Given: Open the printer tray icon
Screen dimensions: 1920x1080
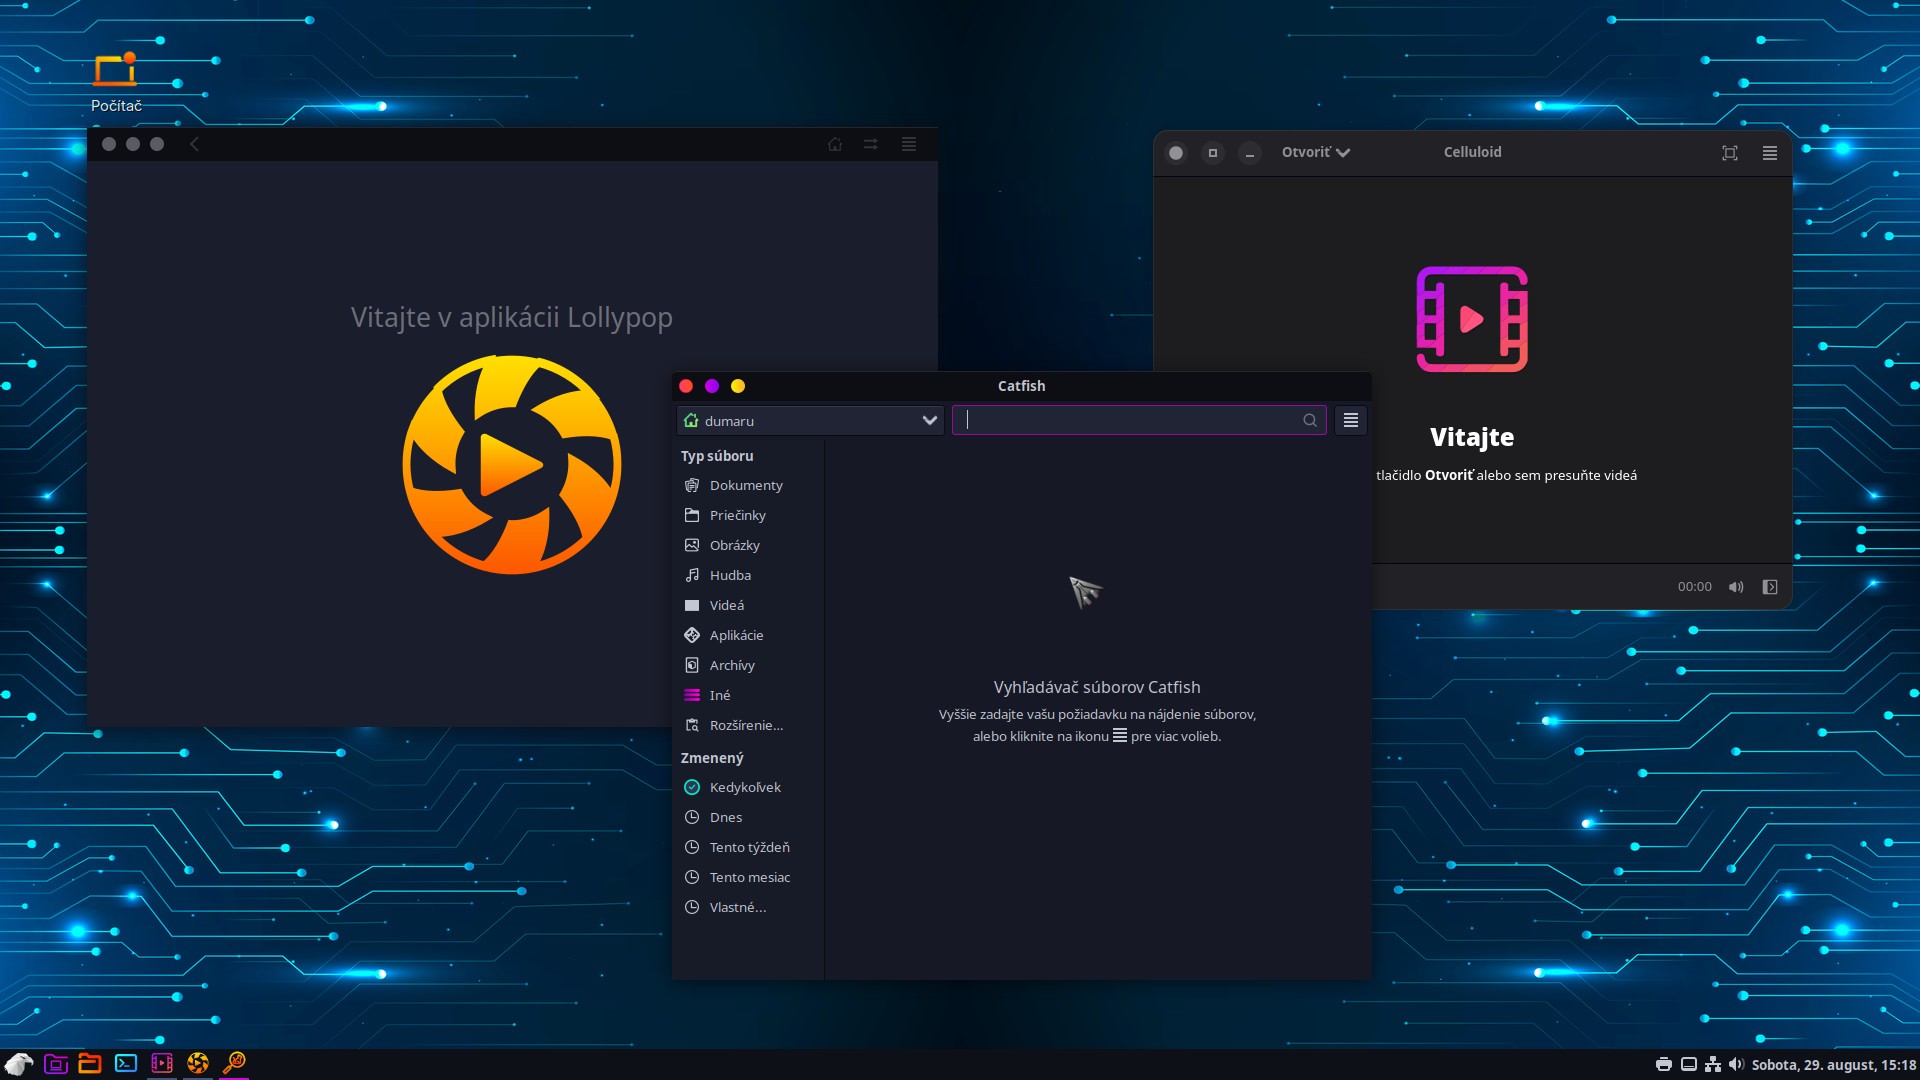Looking at the screenshot, I should [1664, 1065].
